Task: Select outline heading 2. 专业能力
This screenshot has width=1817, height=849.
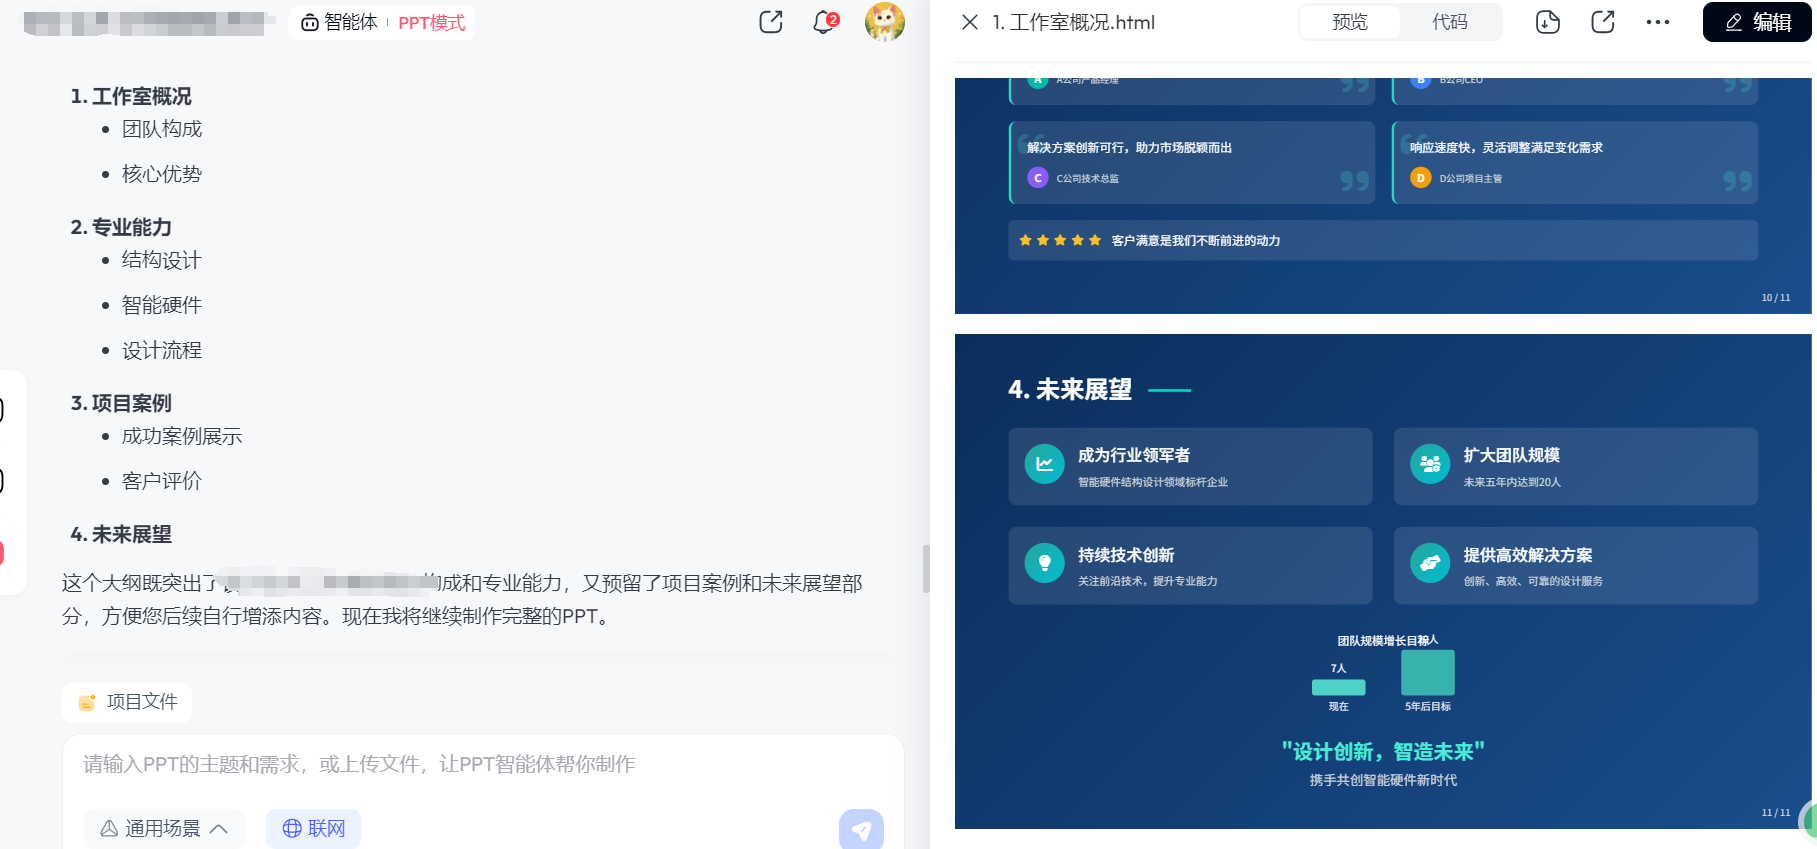Action: tap(121, 227)
